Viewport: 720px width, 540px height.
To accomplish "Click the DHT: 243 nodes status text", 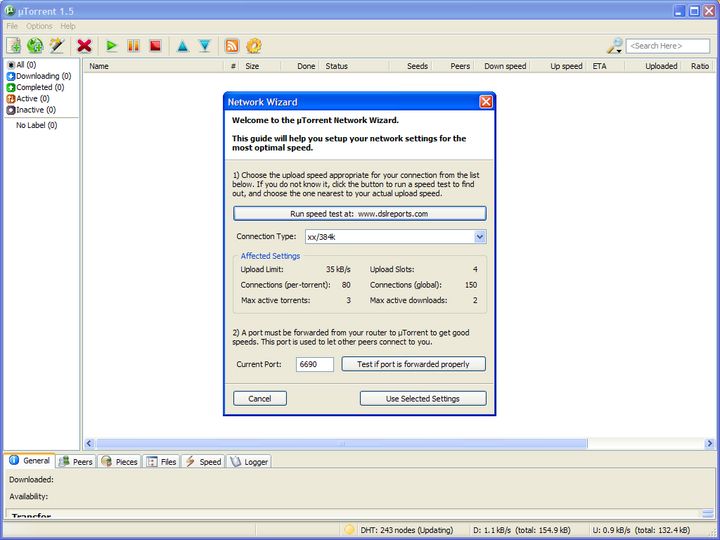I will pos(406,530).
